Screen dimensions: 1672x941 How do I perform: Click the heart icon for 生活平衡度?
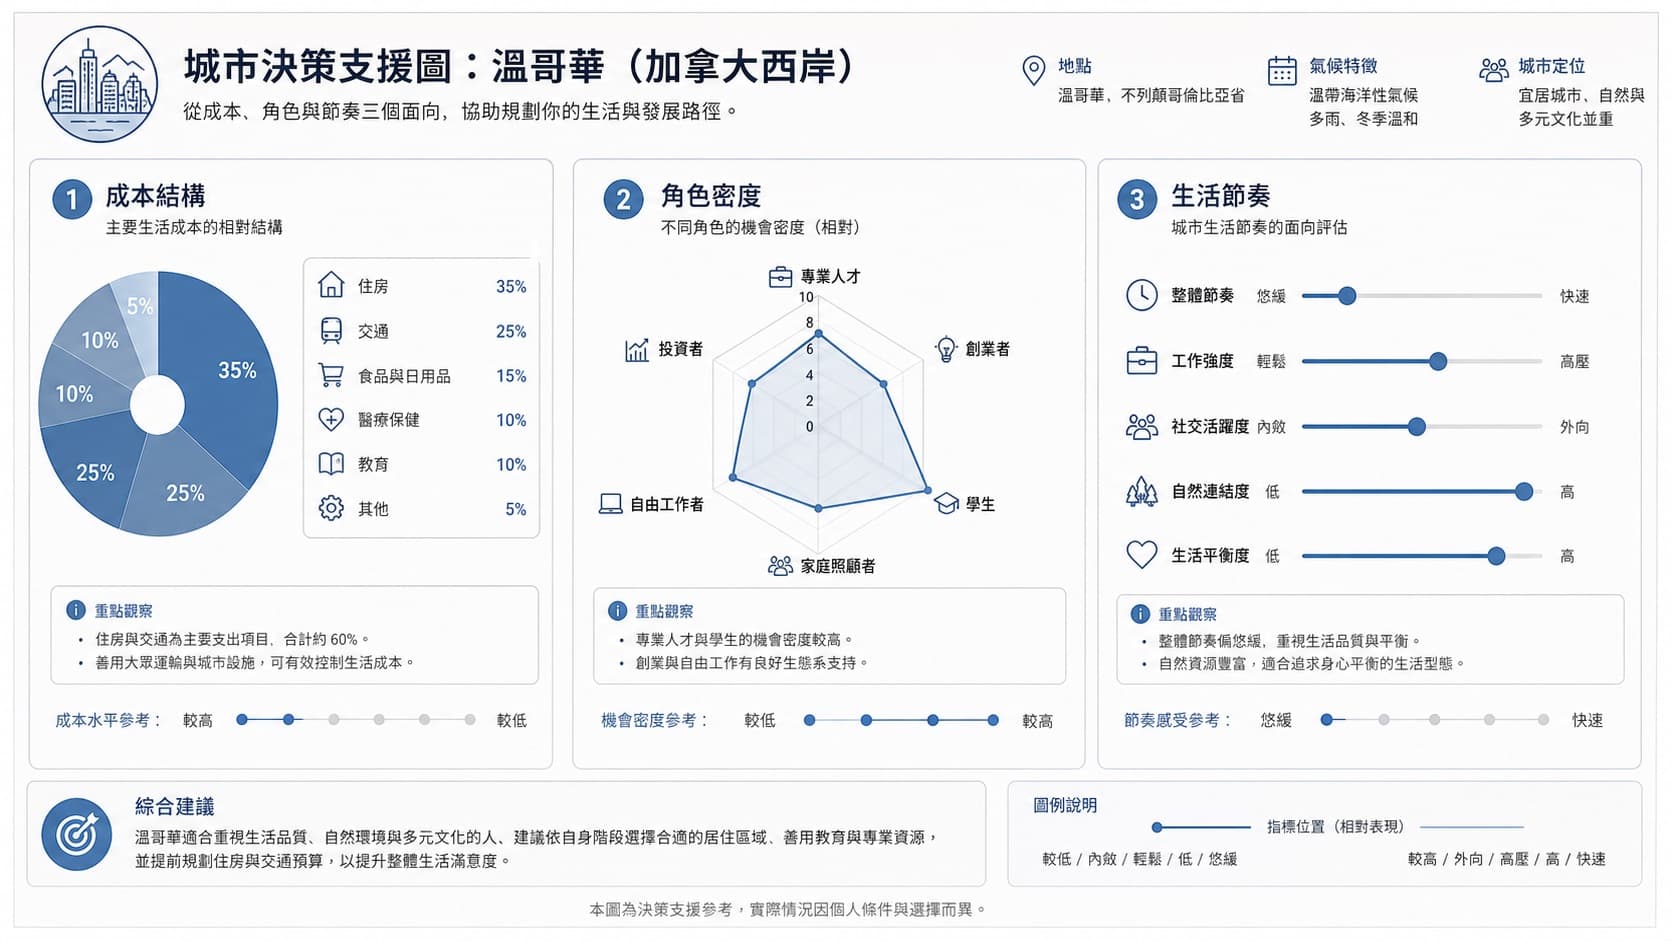click(x=1142, y=554)
